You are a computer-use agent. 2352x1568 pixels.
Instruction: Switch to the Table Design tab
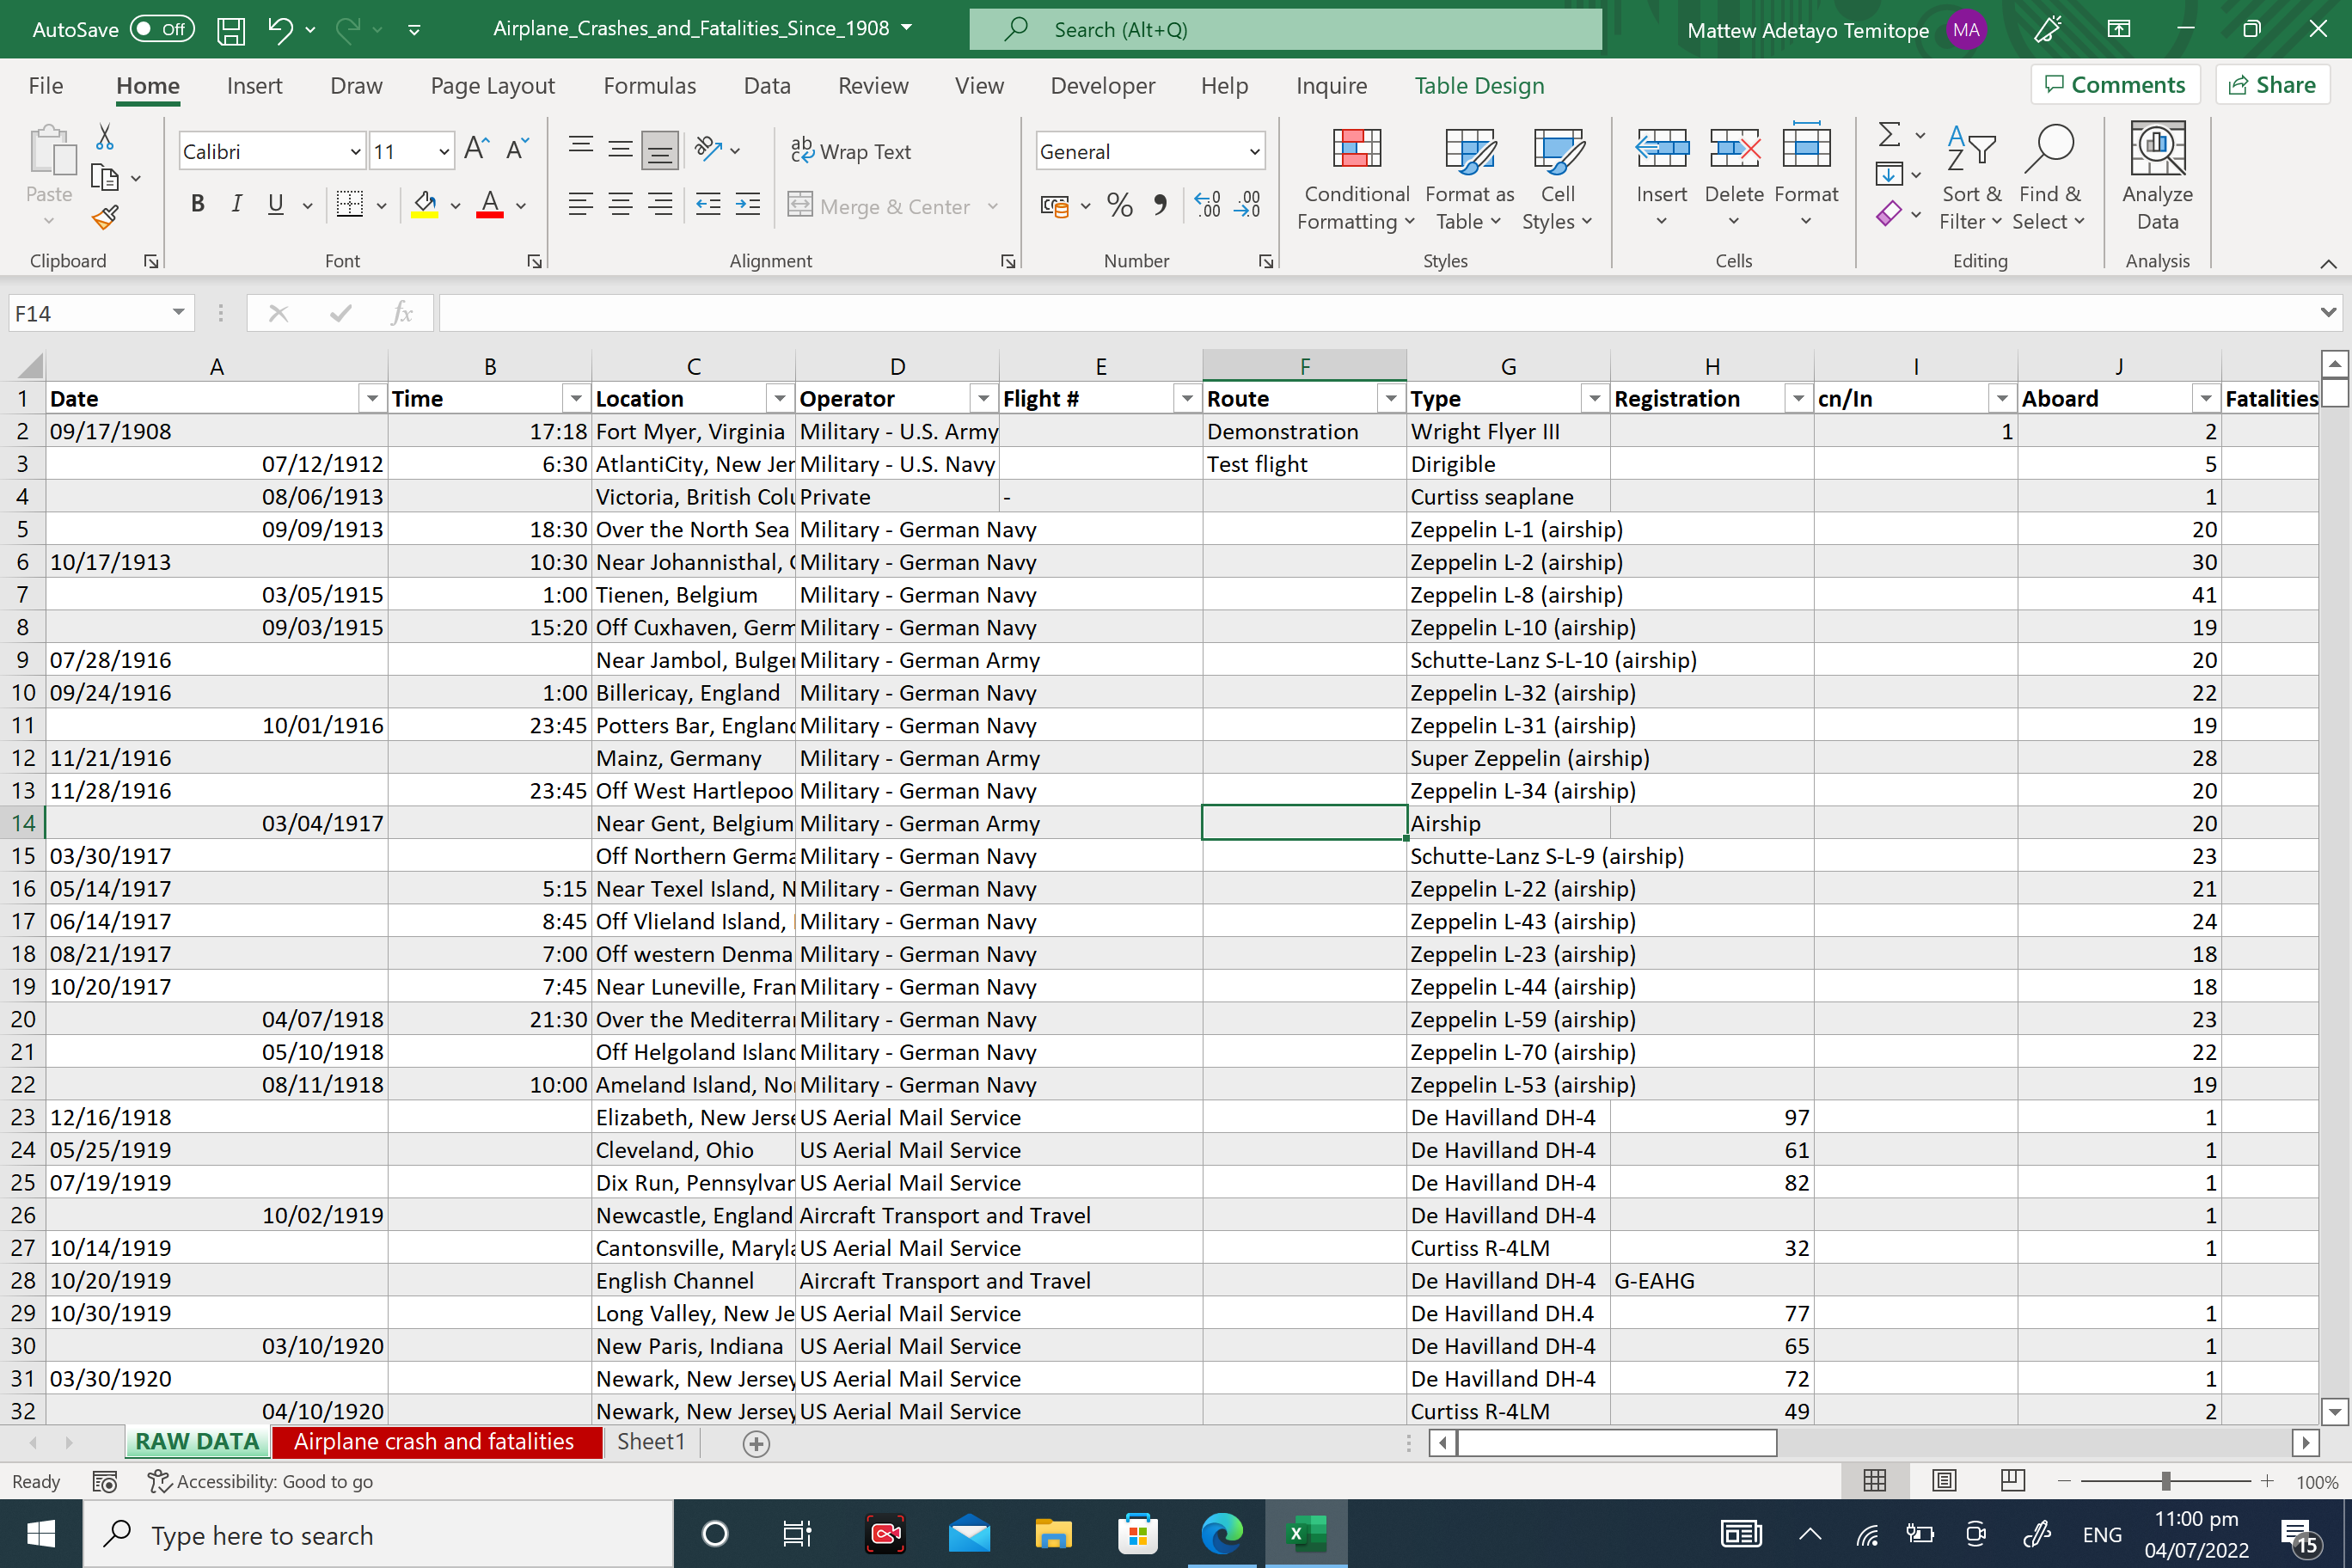(1479, 86)
